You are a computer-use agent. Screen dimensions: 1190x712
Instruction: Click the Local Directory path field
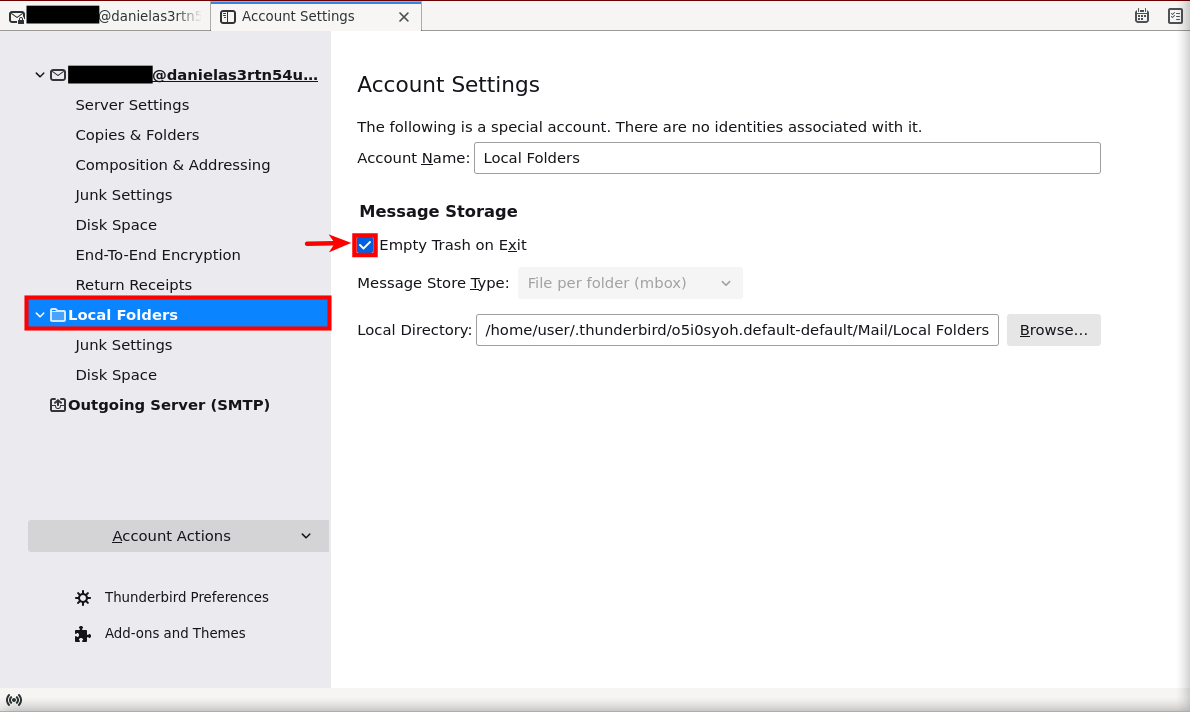coord(736,330)
